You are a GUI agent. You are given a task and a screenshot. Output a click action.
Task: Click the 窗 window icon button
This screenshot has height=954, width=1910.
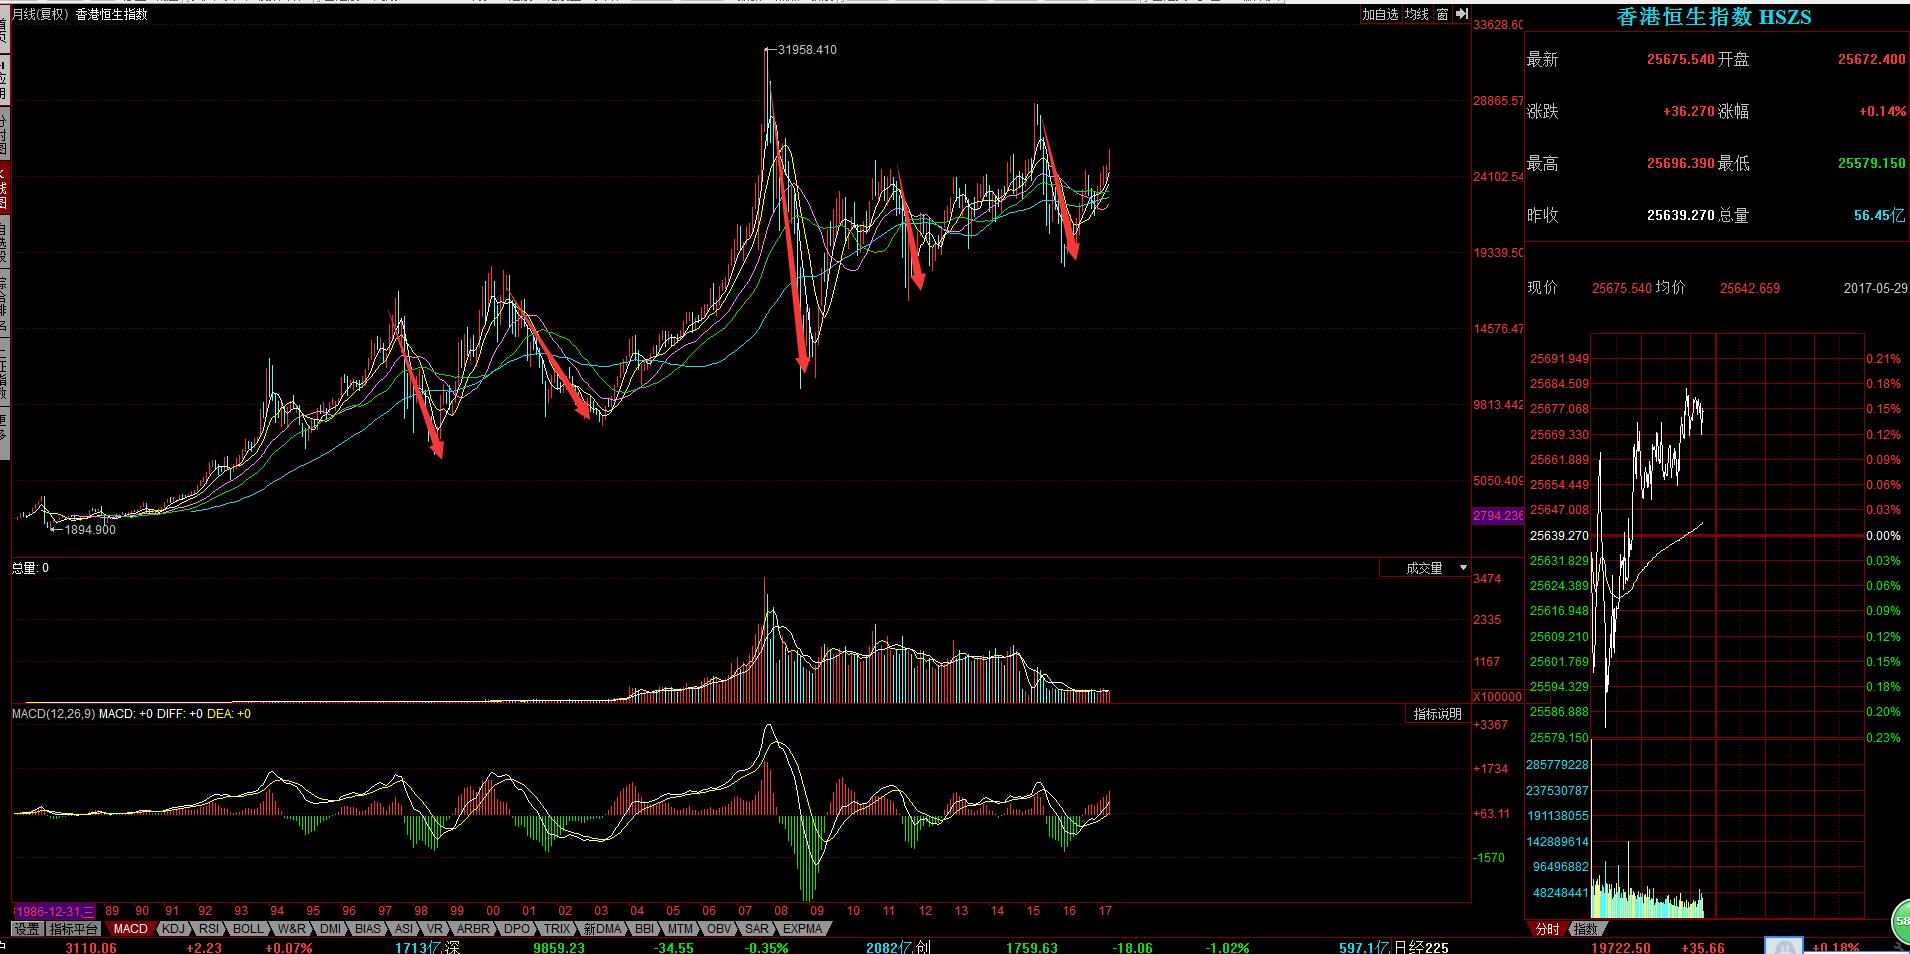[x=1442, y=14]
